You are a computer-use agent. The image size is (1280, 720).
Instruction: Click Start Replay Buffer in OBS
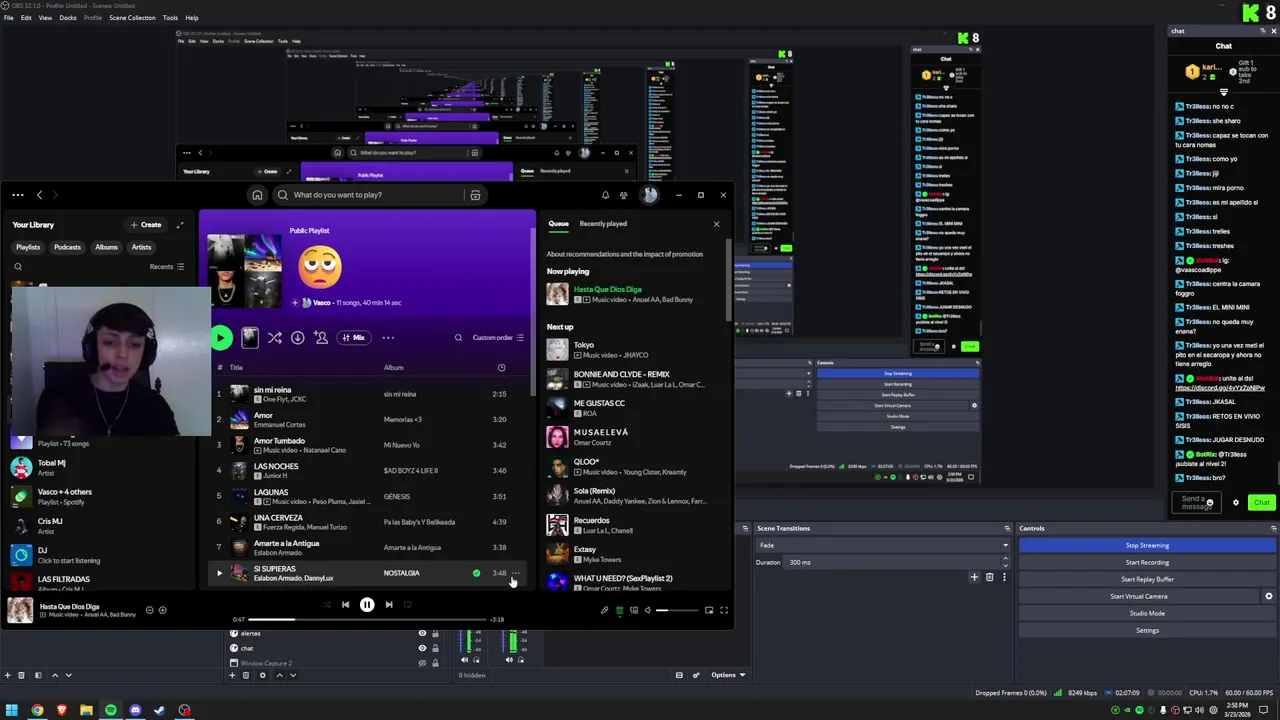(x=1147, y=579)
